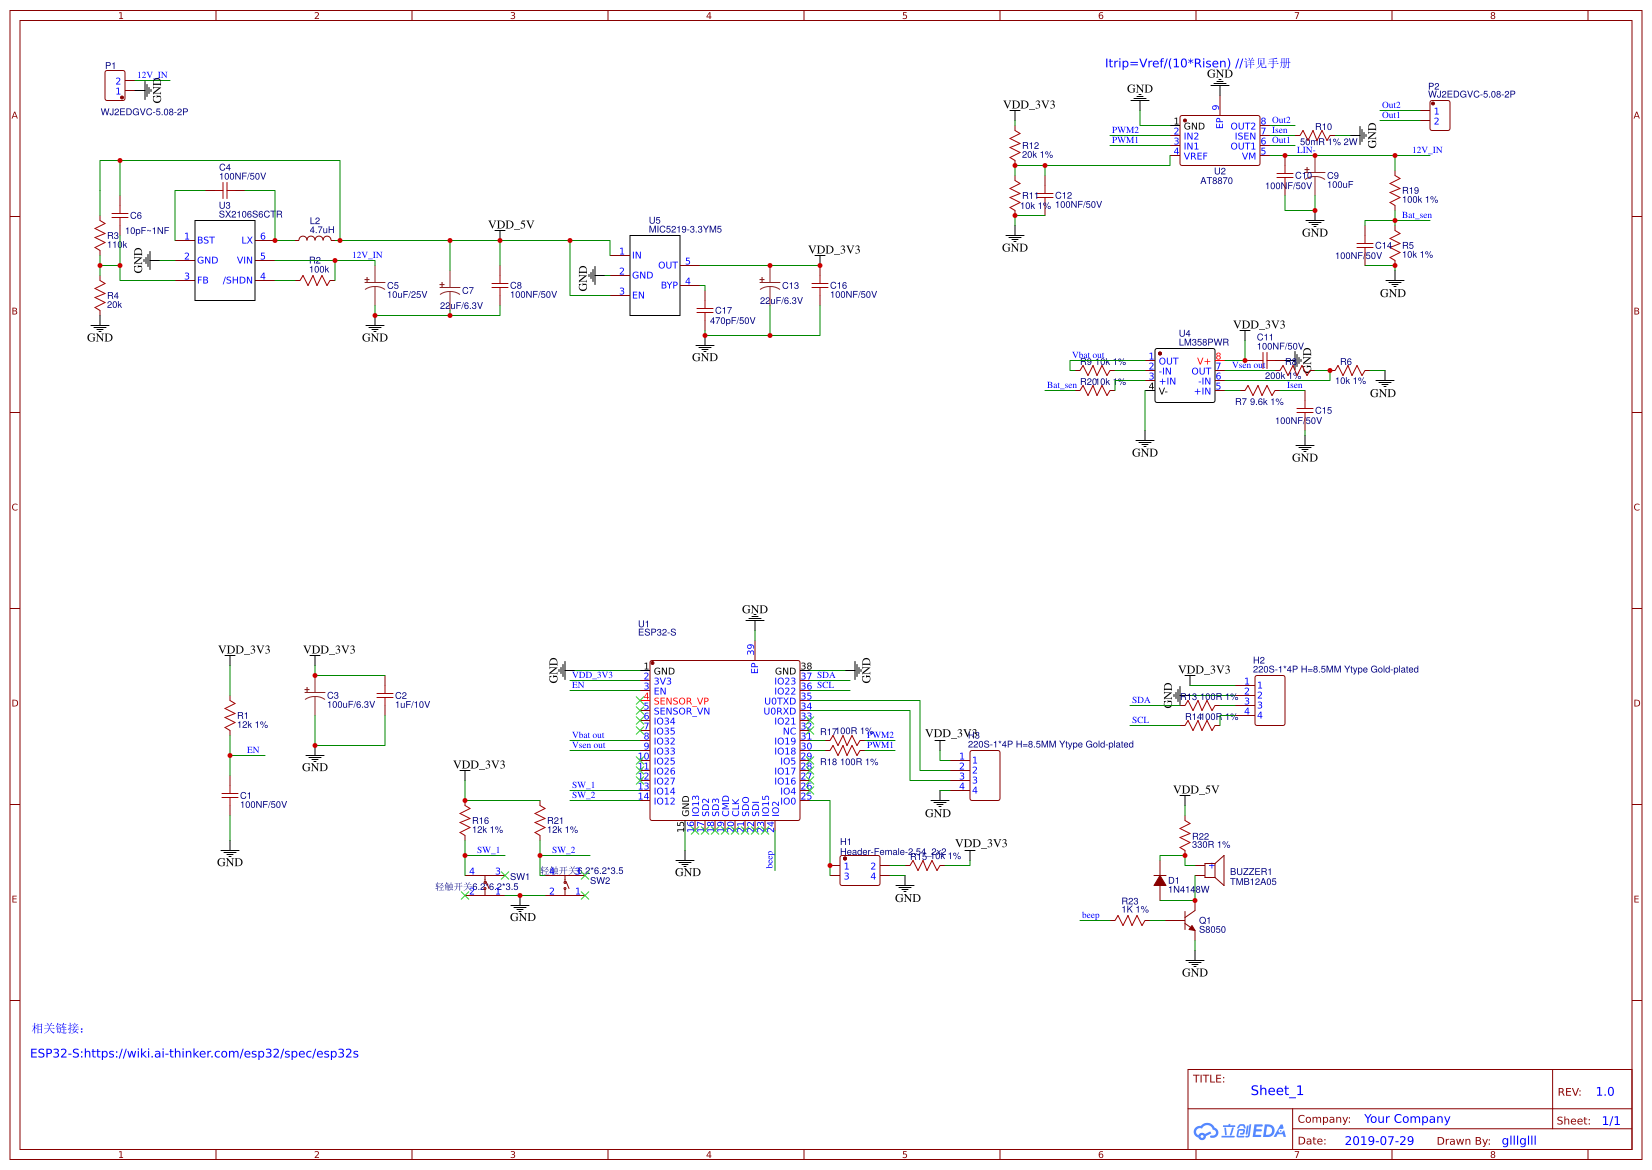Click the EN net label below R1
1652x1170 pixels.
coord(253,750)
